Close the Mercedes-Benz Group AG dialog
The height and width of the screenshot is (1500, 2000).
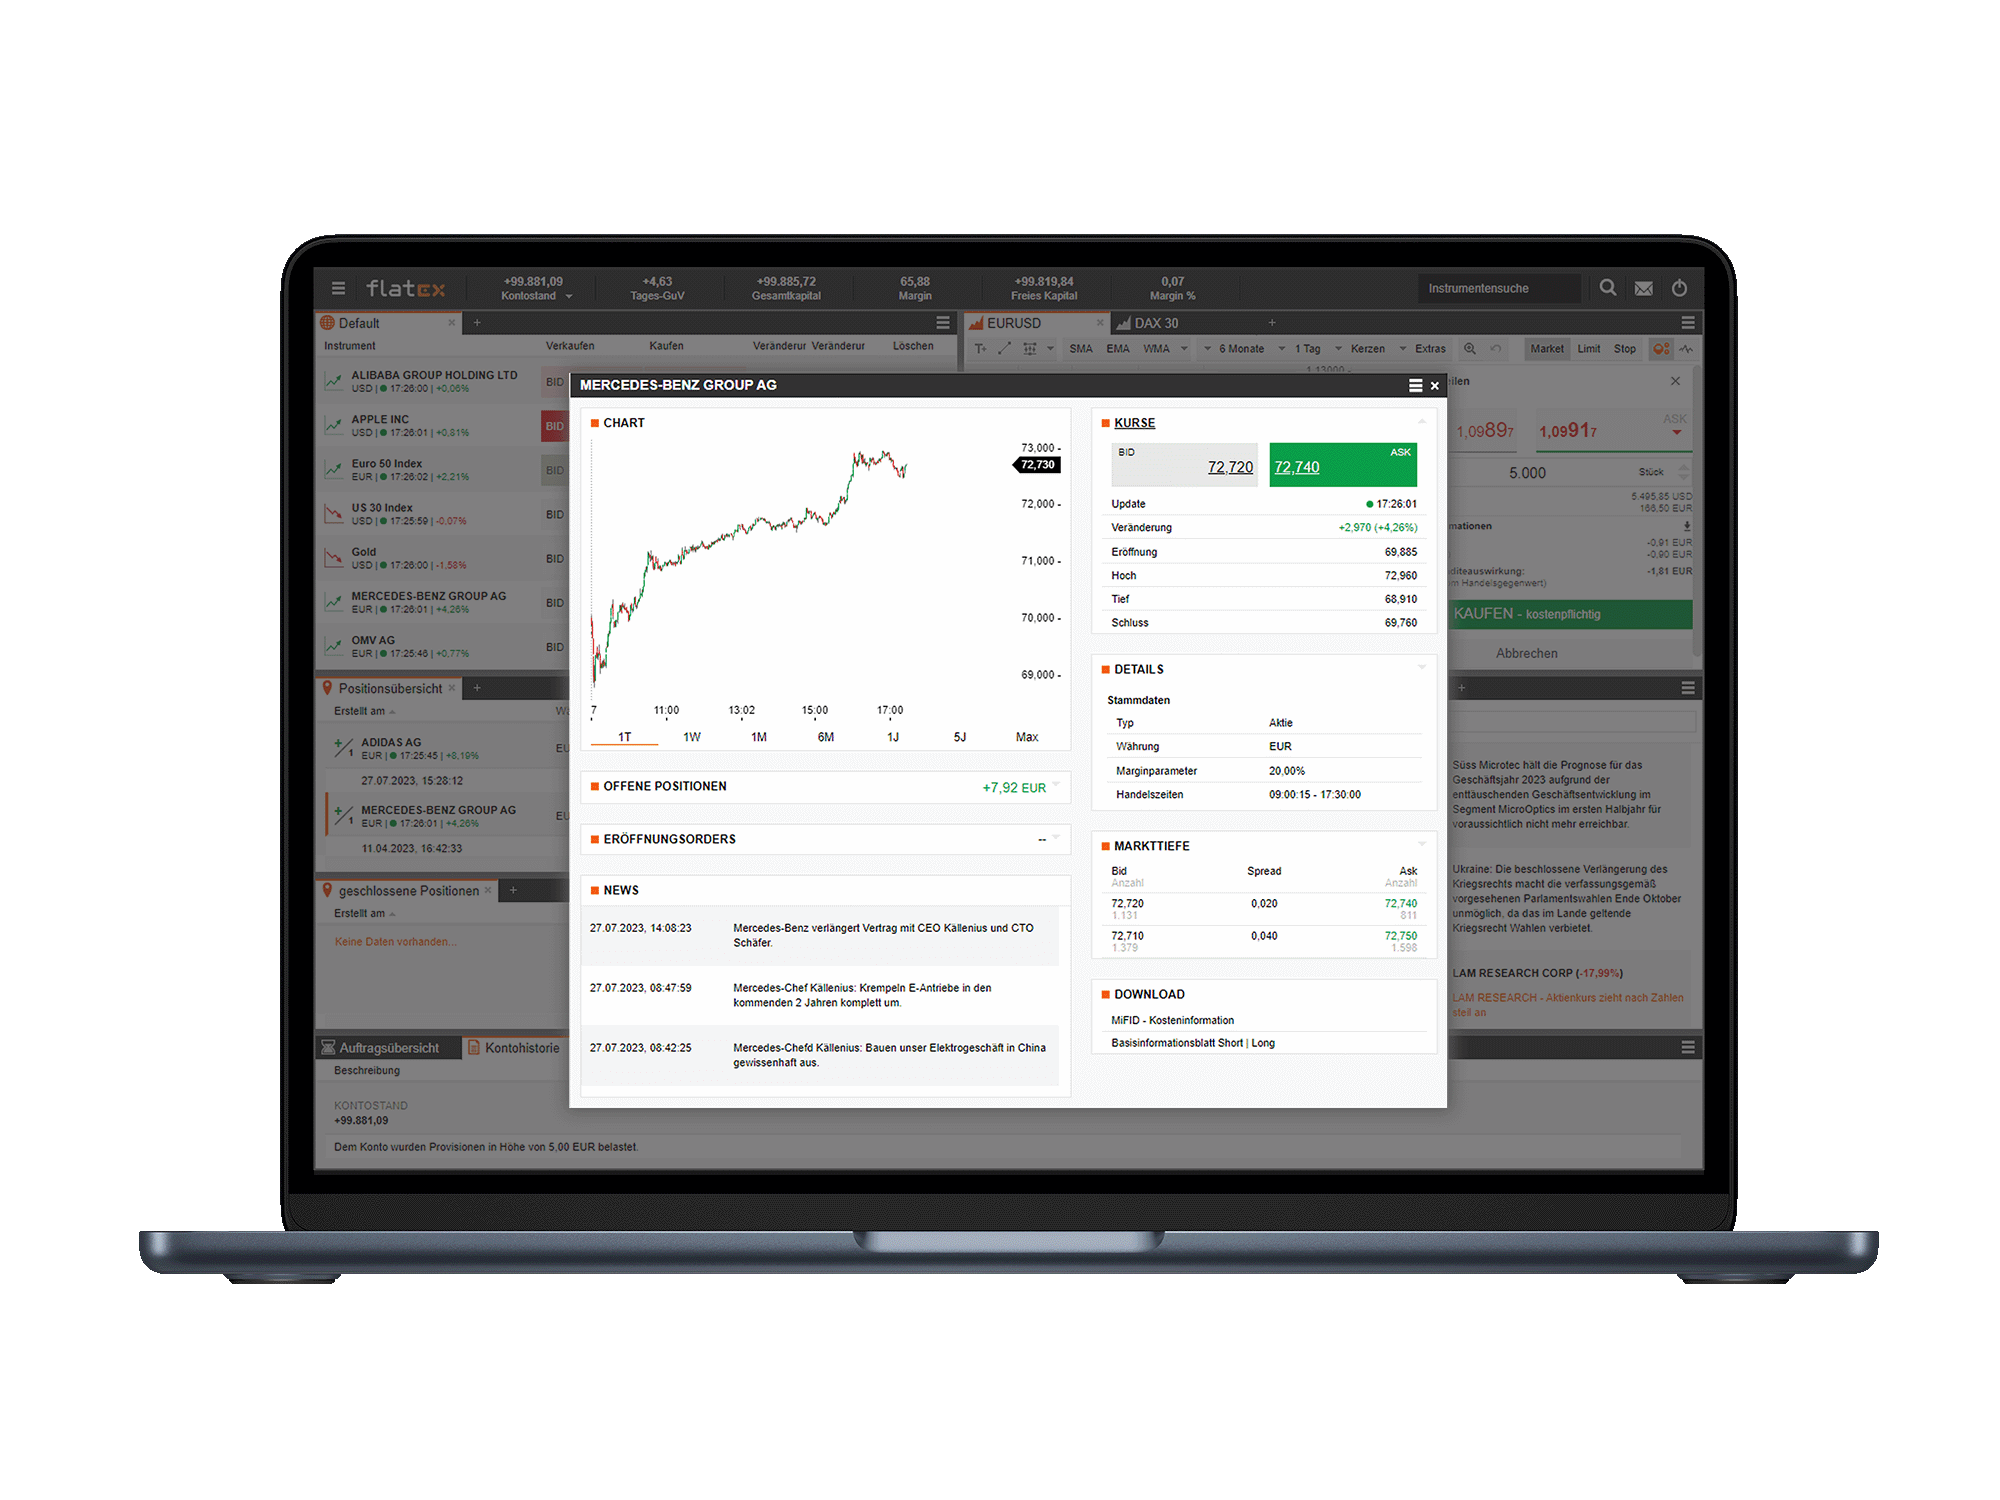tap(1434, 386)
